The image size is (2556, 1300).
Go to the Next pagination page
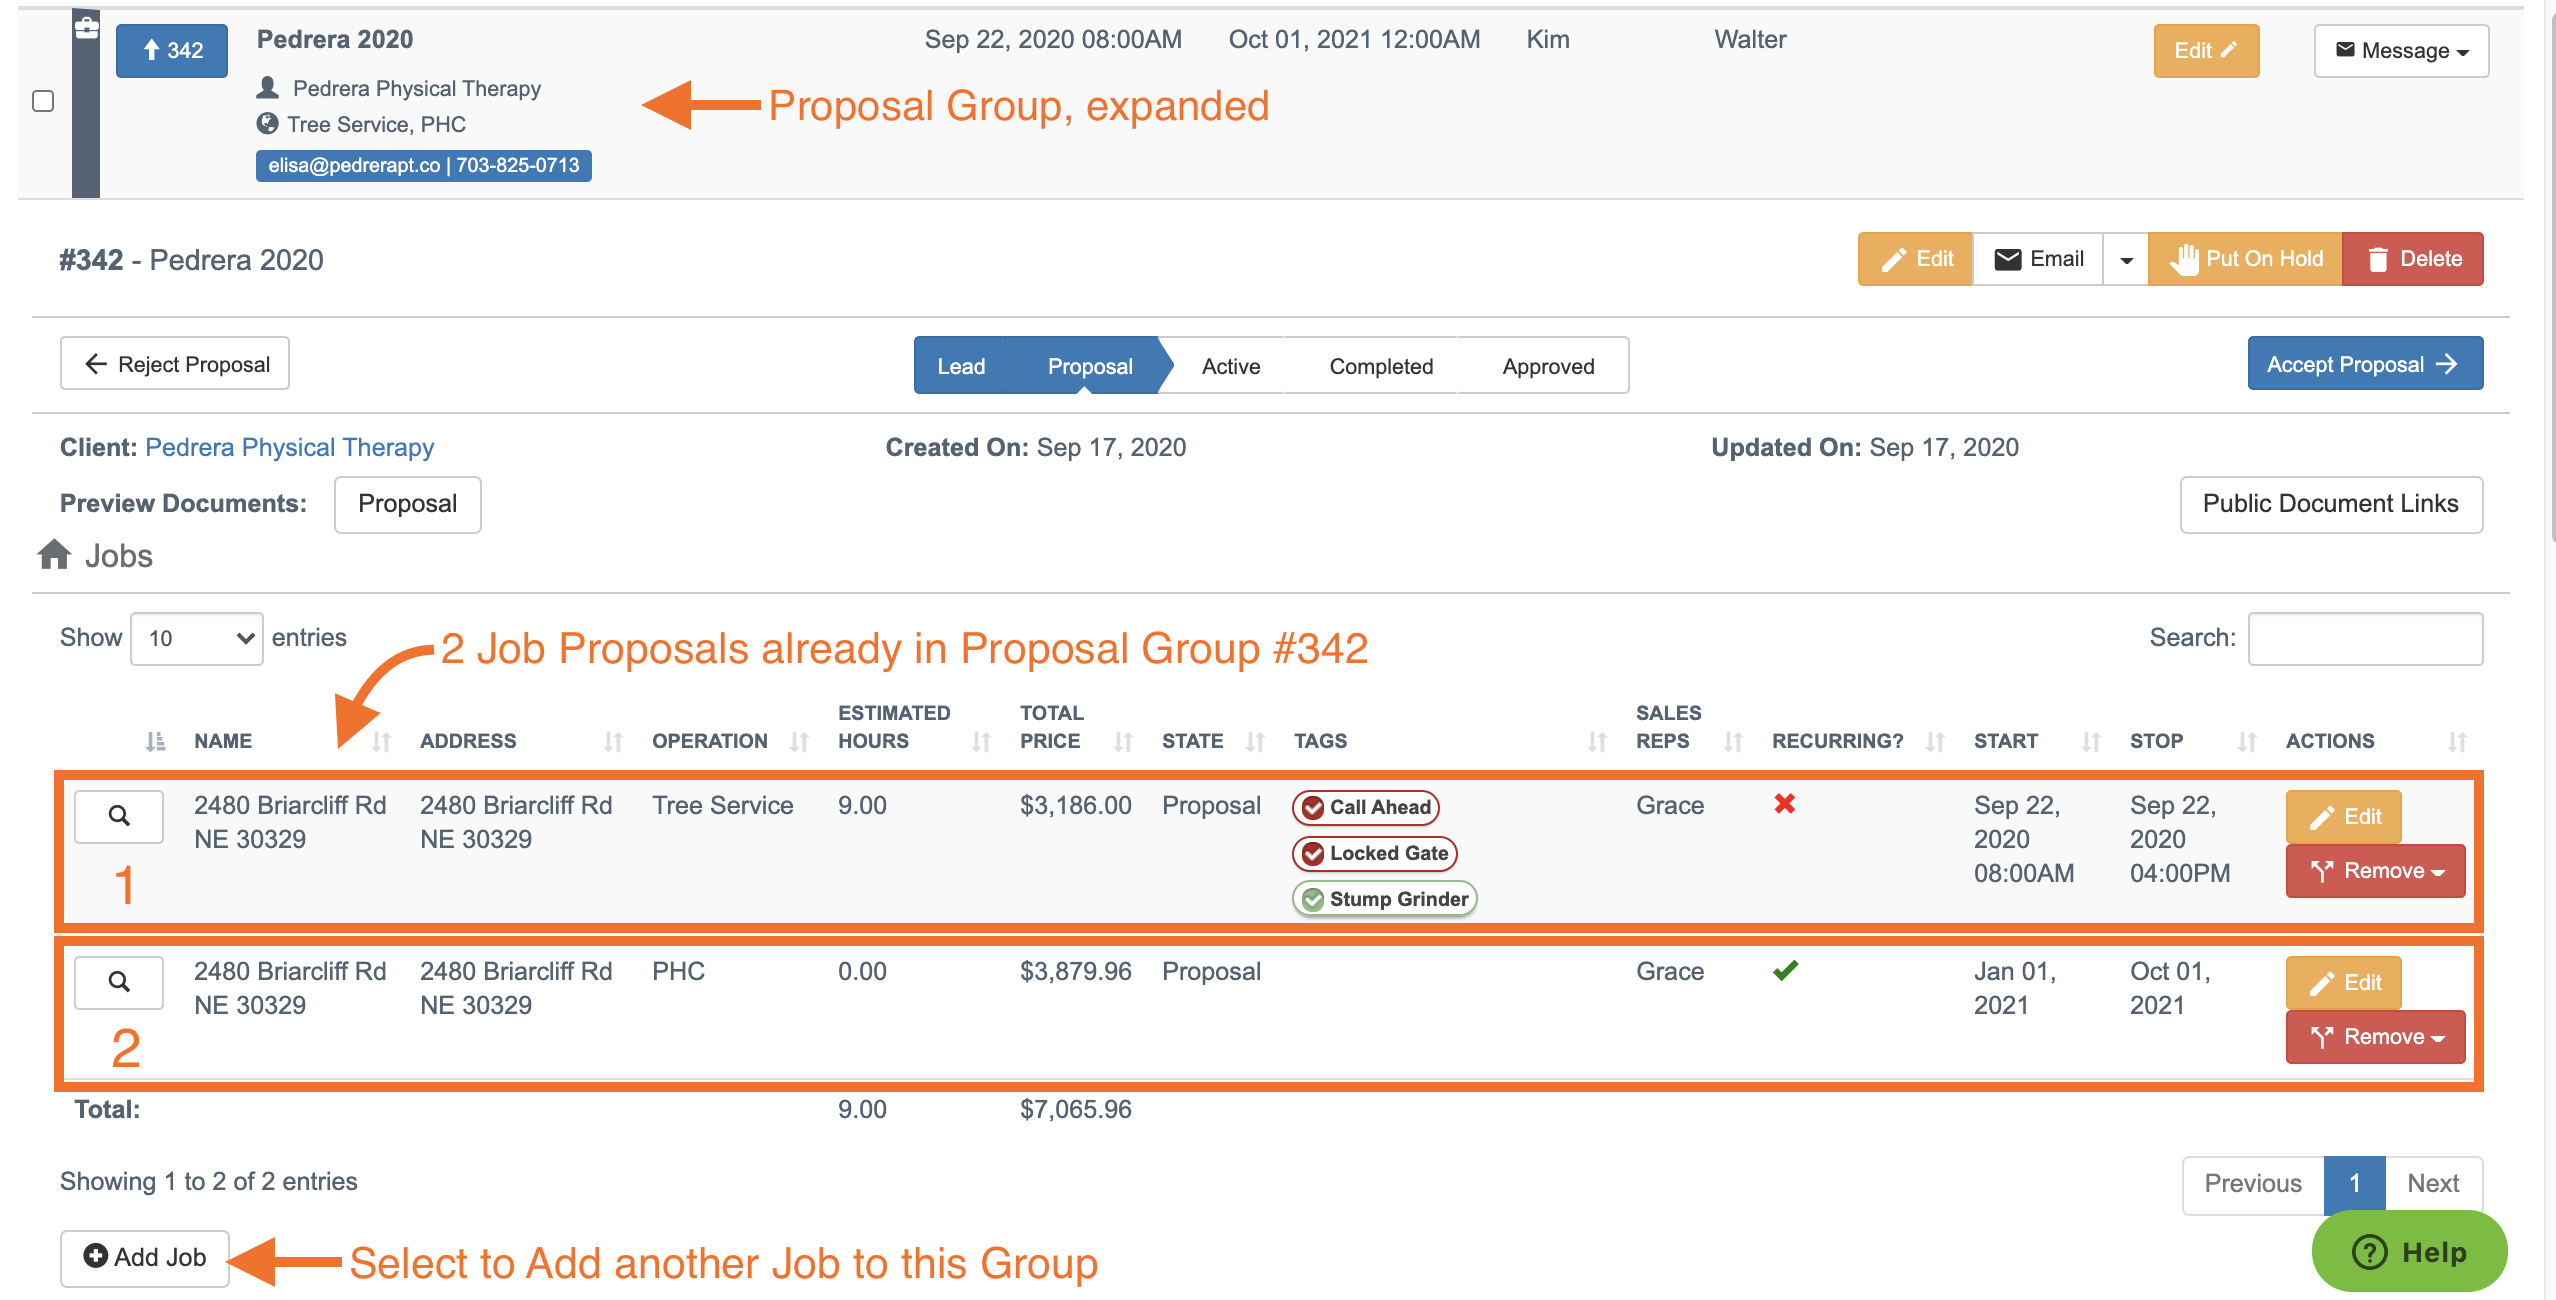(2433, 1184)
